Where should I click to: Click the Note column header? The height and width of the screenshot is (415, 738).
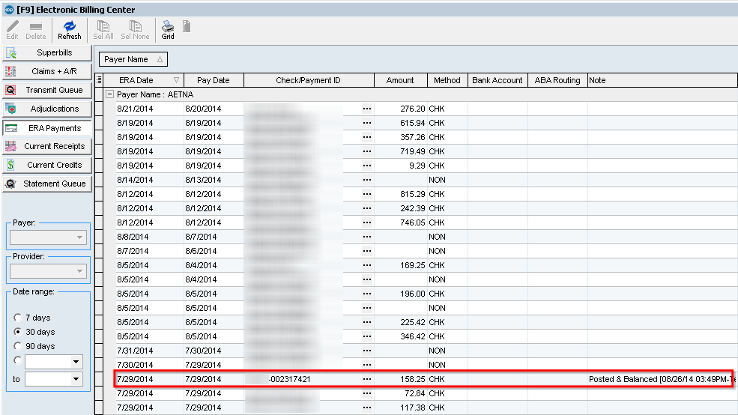pyautogui.click(x=662, y=80)
